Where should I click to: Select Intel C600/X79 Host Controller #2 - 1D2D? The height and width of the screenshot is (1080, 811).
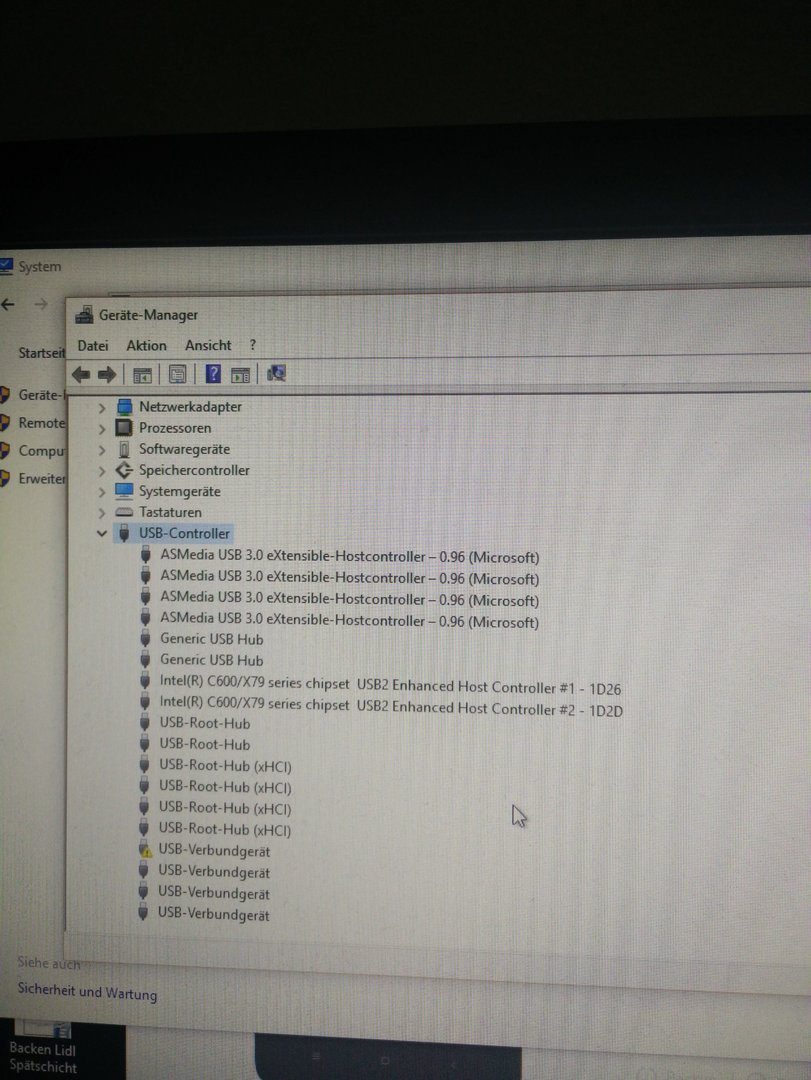click(x=391, y=706)
